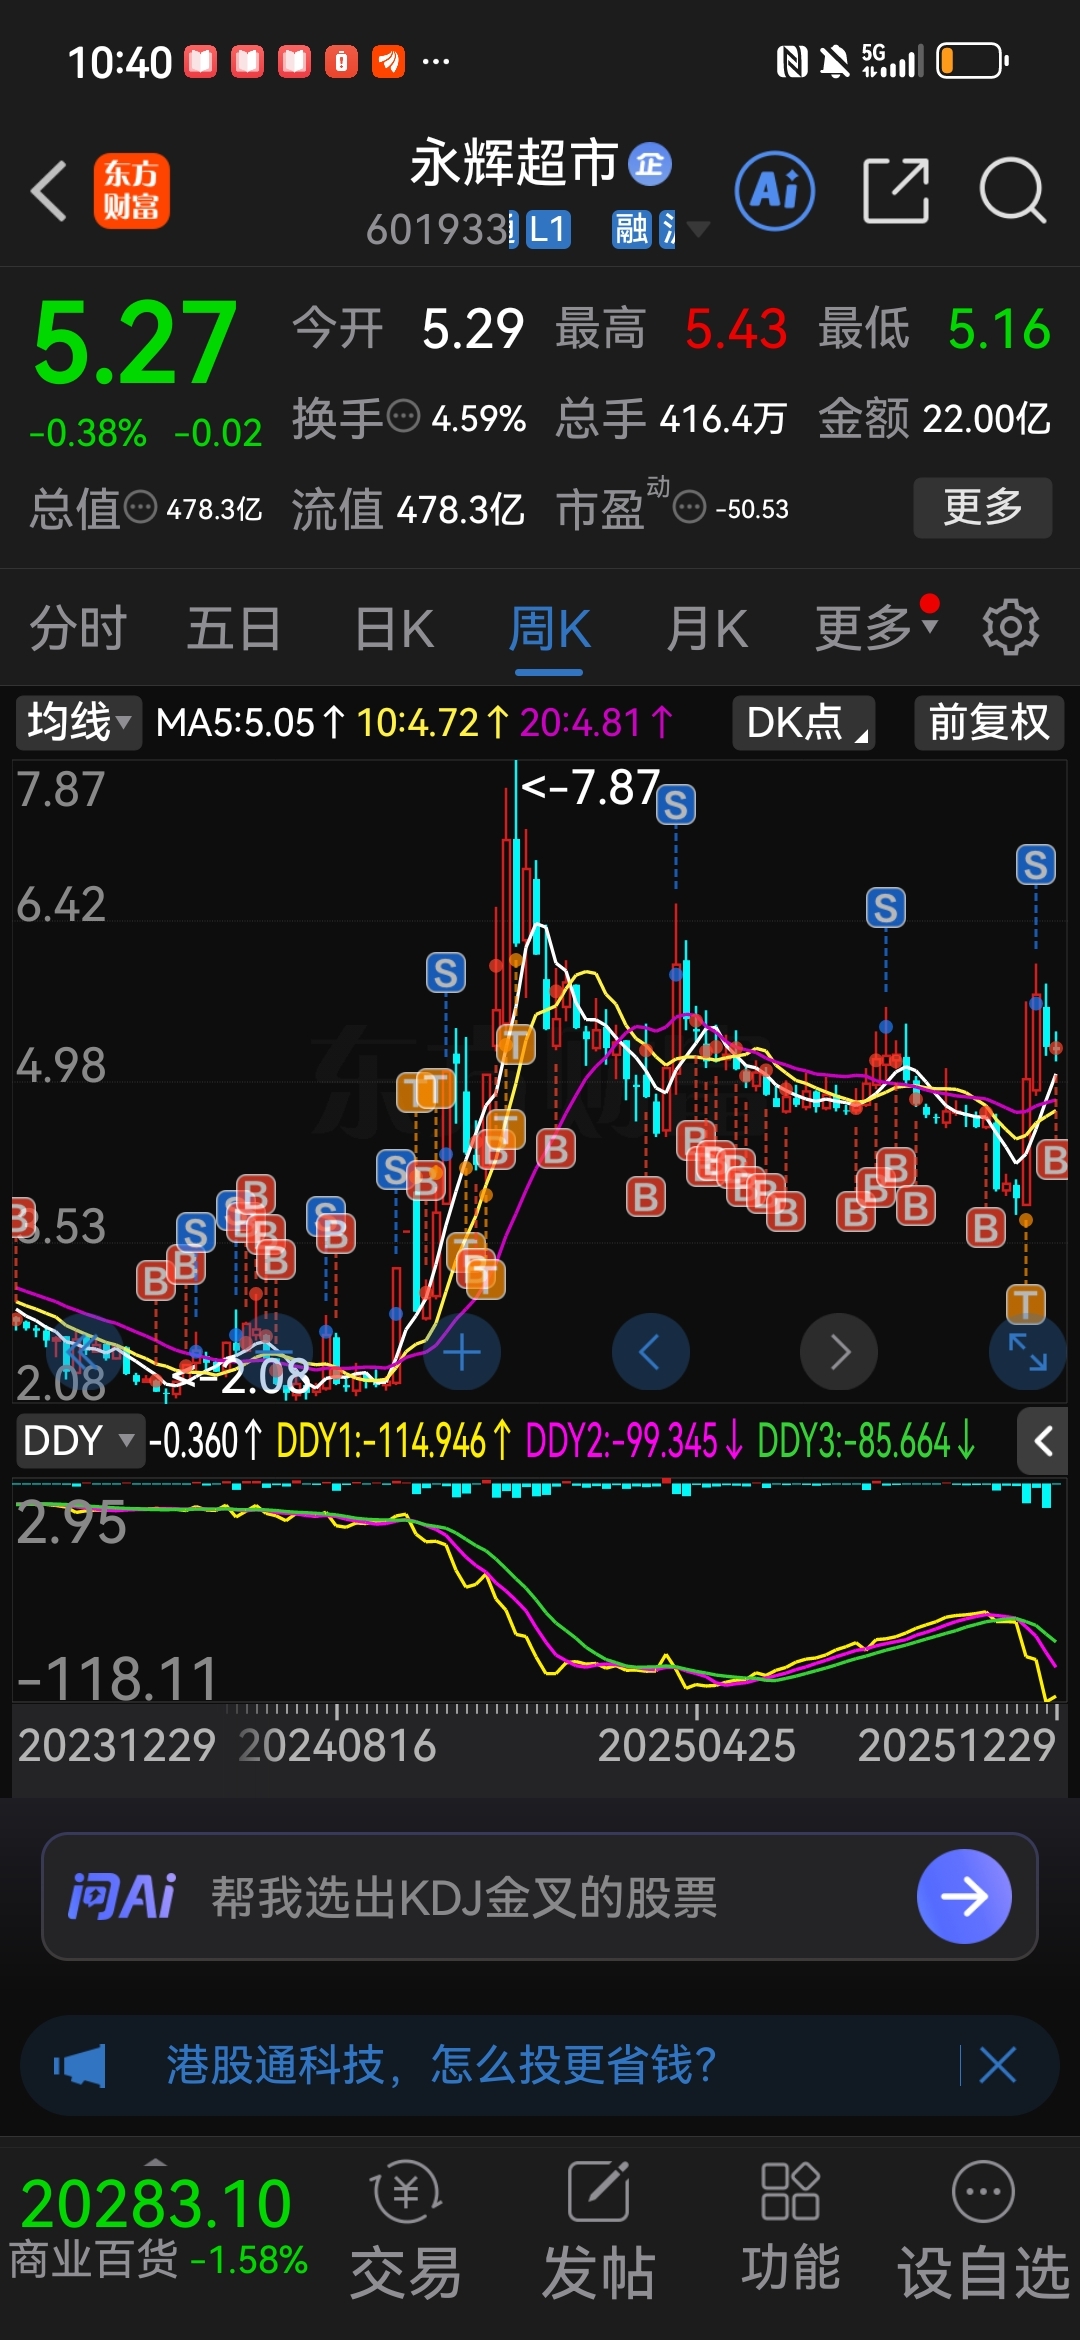Screen dimensions: 1080x2340
Task: Tap the MA5:5.05 value
Action: [250, 722]
